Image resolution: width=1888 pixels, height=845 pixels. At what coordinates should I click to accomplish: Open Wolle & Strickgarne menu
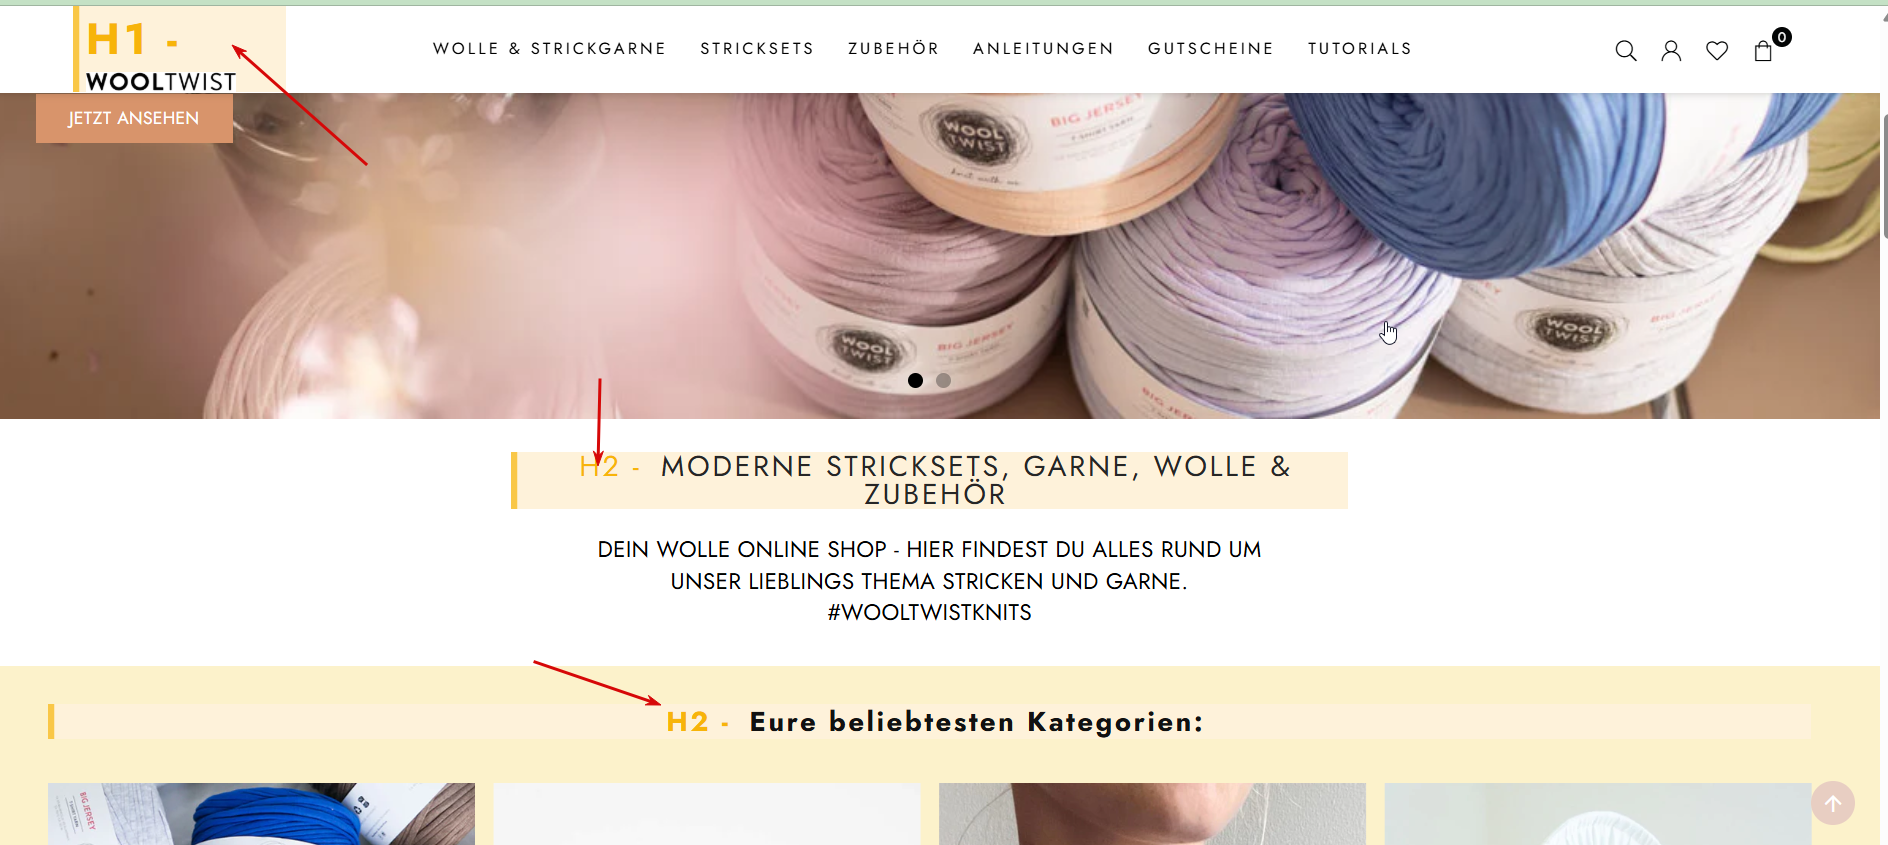(x=549, y=49)
